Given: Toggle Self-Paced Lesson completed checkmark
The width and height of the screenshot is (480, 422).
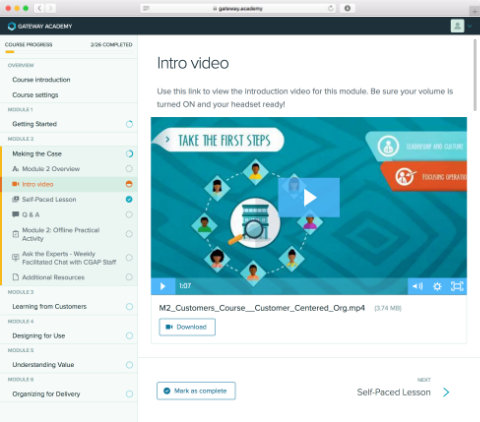Looking at the screenshot, I should tap(129, 199).
